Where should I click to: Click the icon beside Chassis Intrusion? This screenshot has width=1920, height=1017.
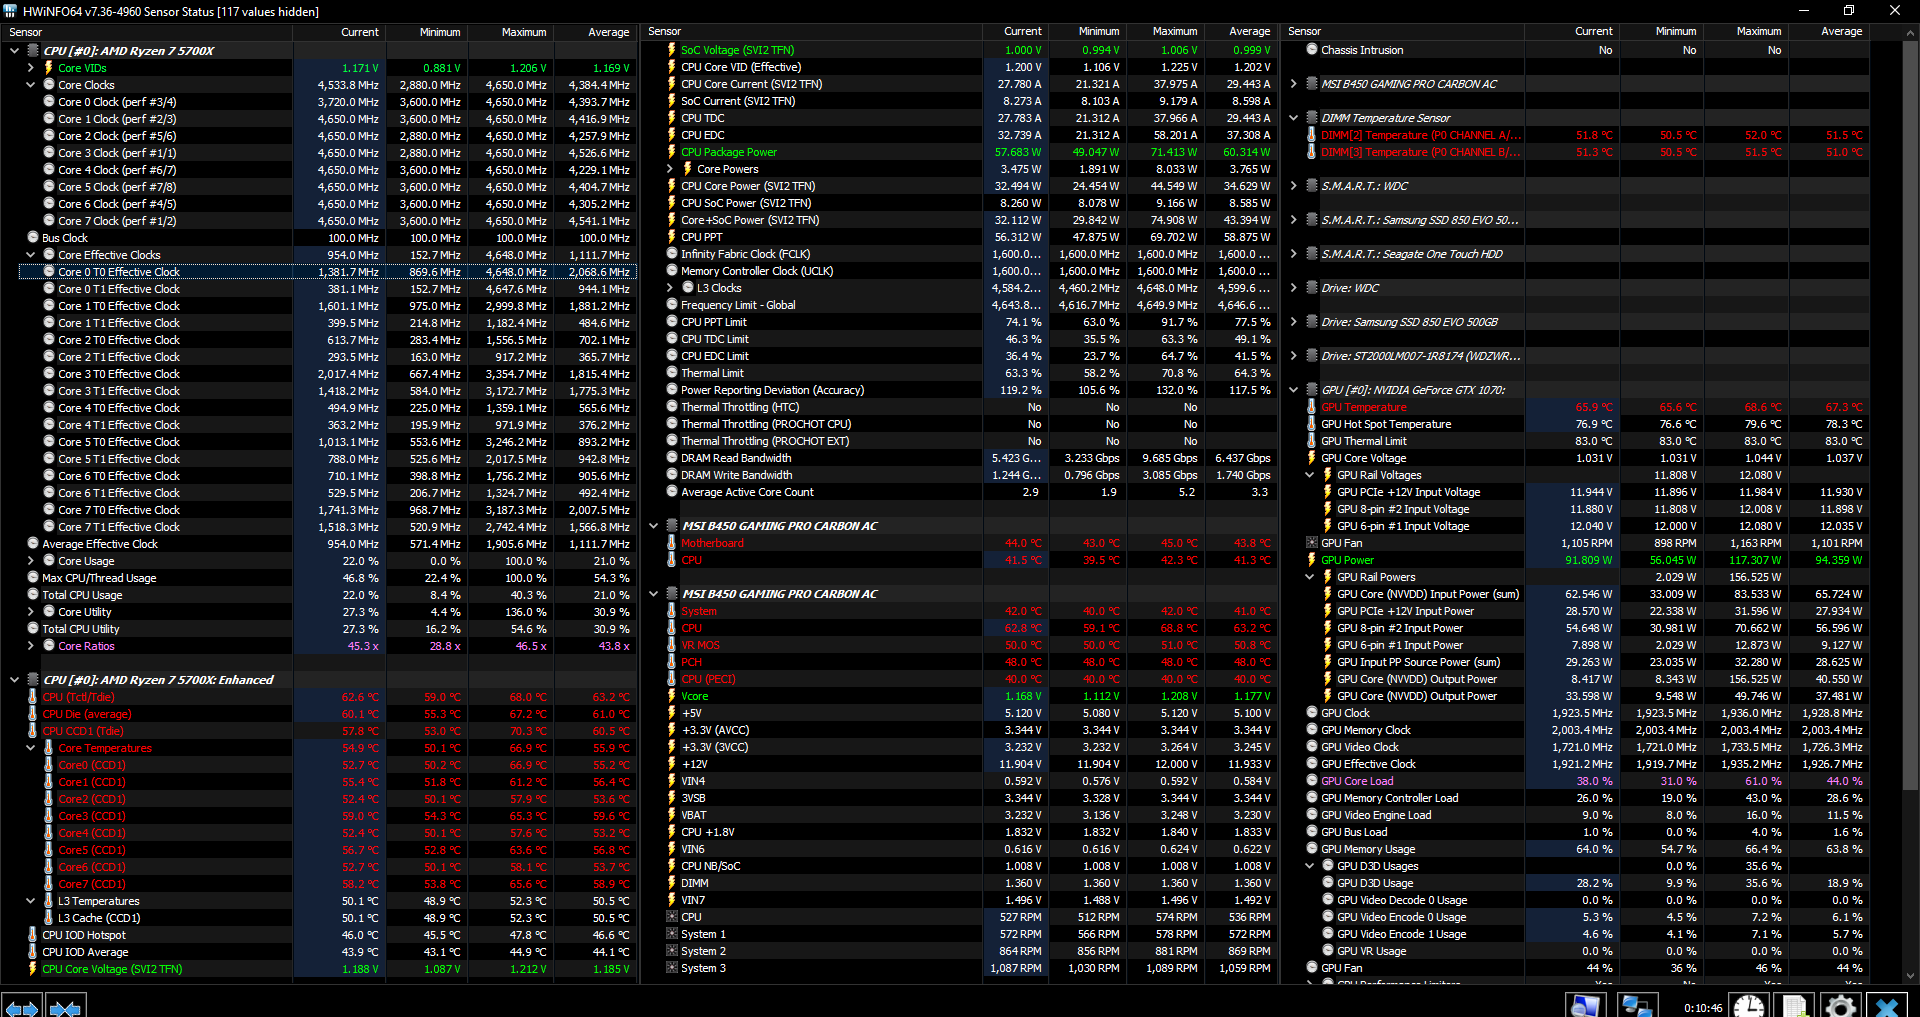[1312, 50]
